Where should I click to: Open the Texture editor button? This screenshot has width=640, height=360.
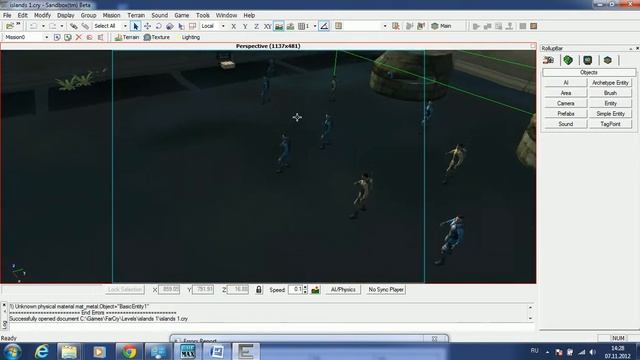pos(157,37)
